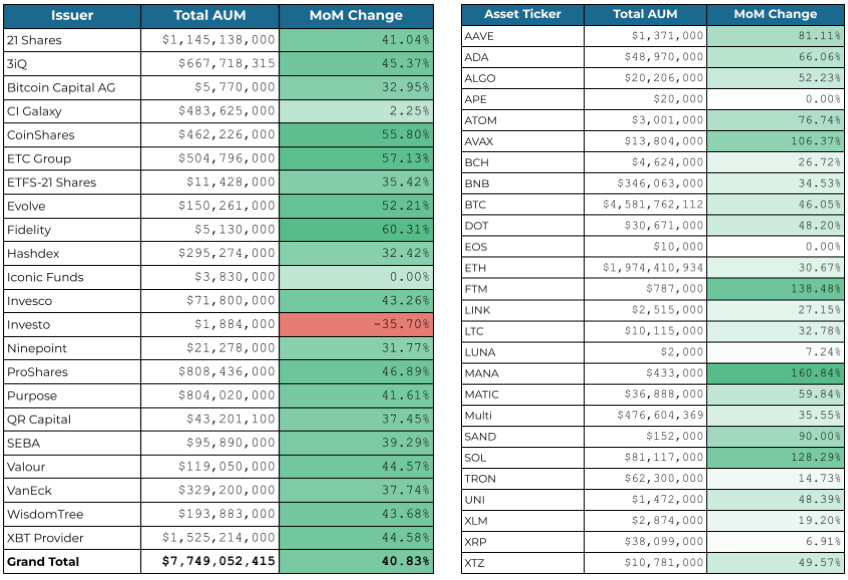The width and height of the screenshot is (848, 580).
Task: Select ADA's $48,970,000 AUM value
Action: [x=645, y=57]
